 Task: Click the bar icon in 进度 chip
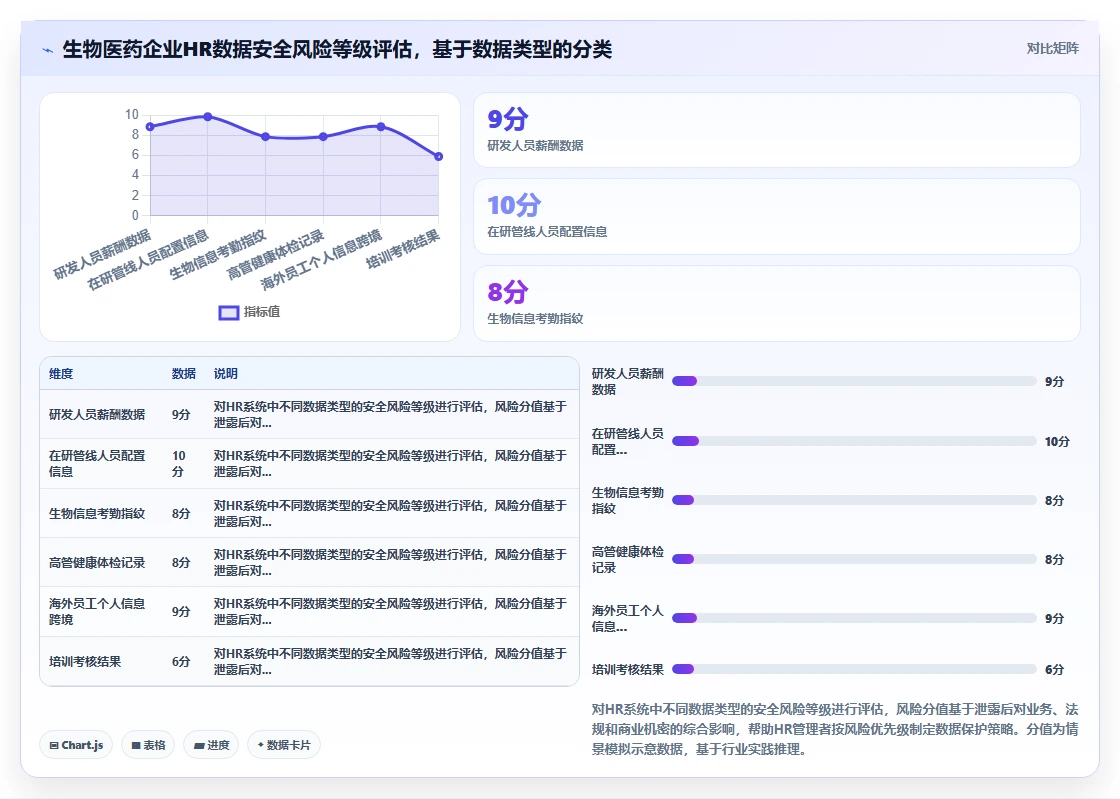[199, 745]
